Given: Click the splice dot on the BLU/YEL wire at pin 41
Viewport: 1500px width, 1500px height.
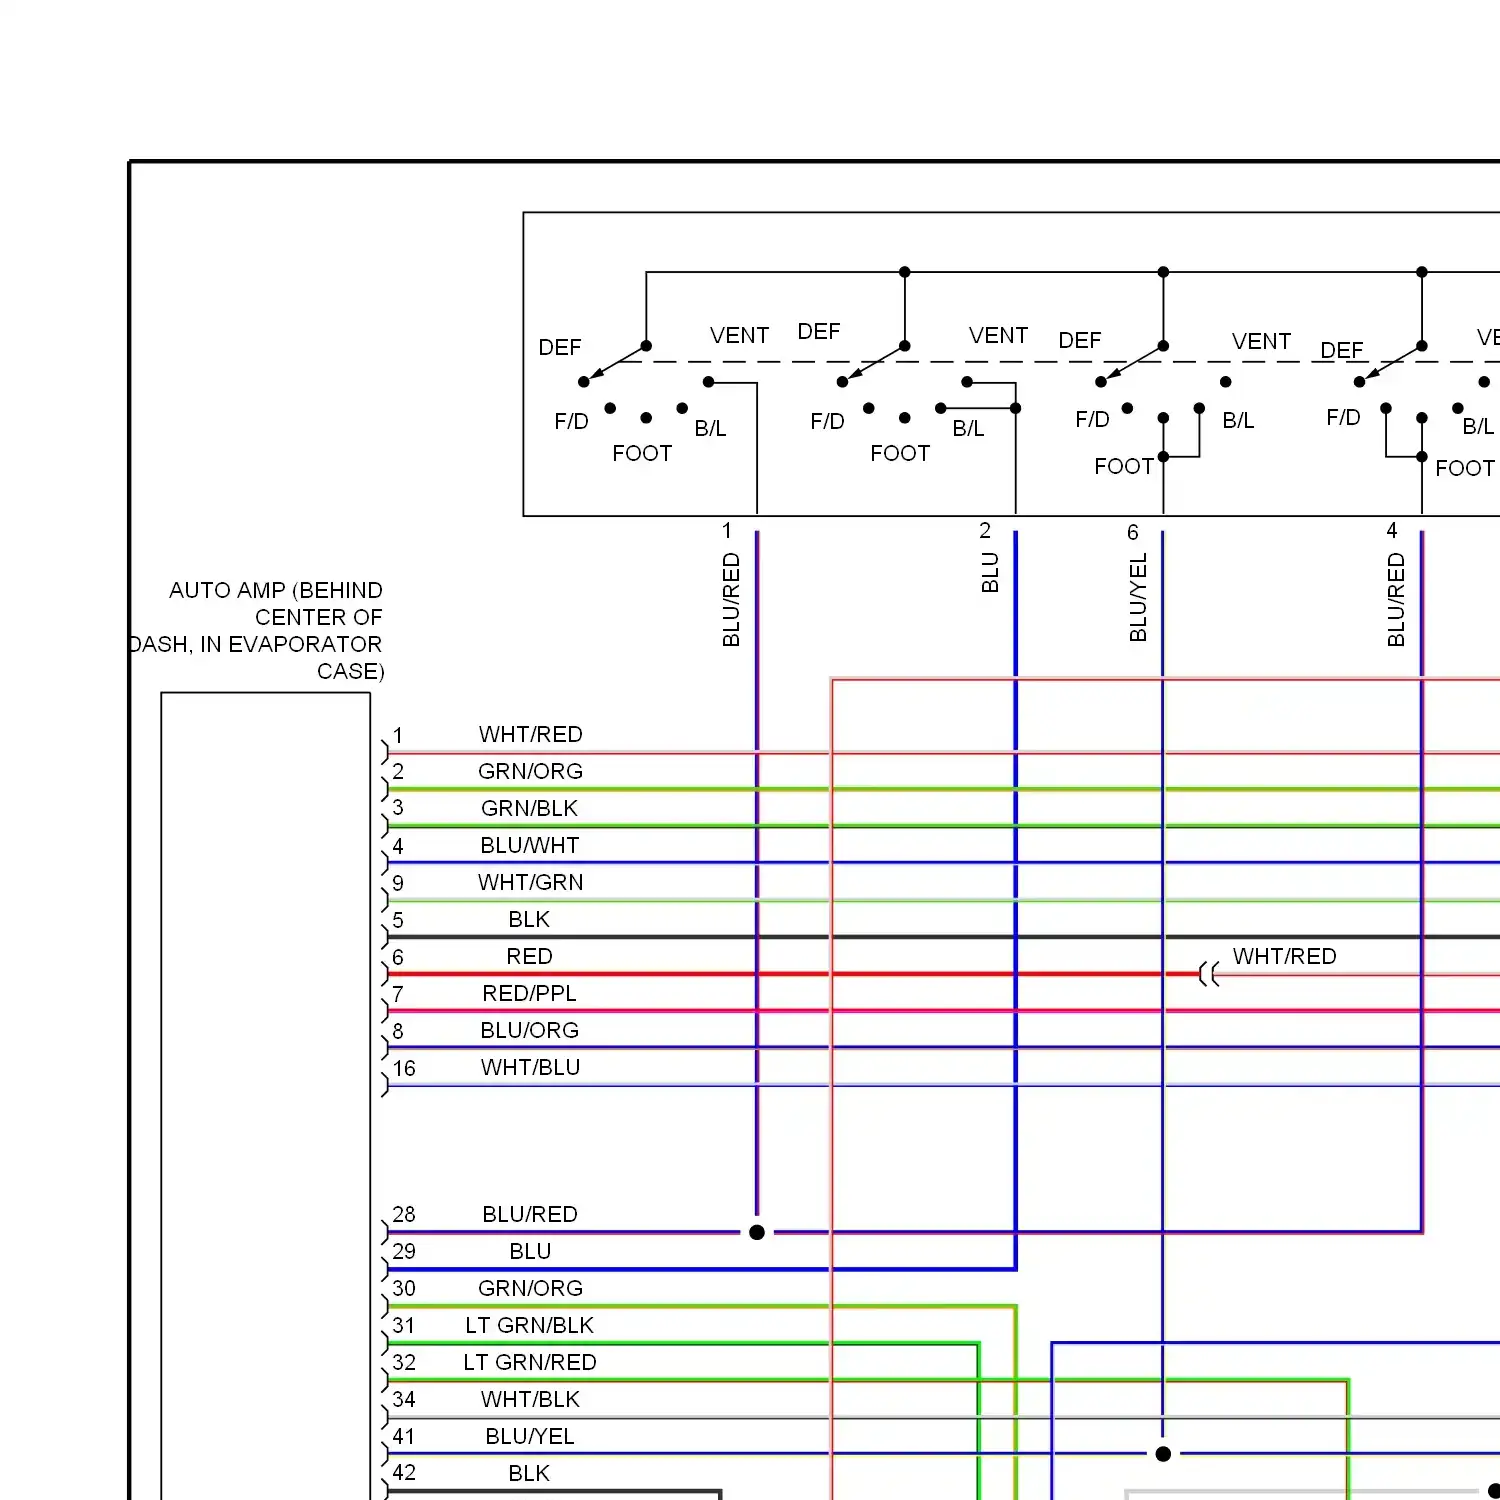Looking at the screenshot, I should pyautogui.click(x=1163, y=1454).
